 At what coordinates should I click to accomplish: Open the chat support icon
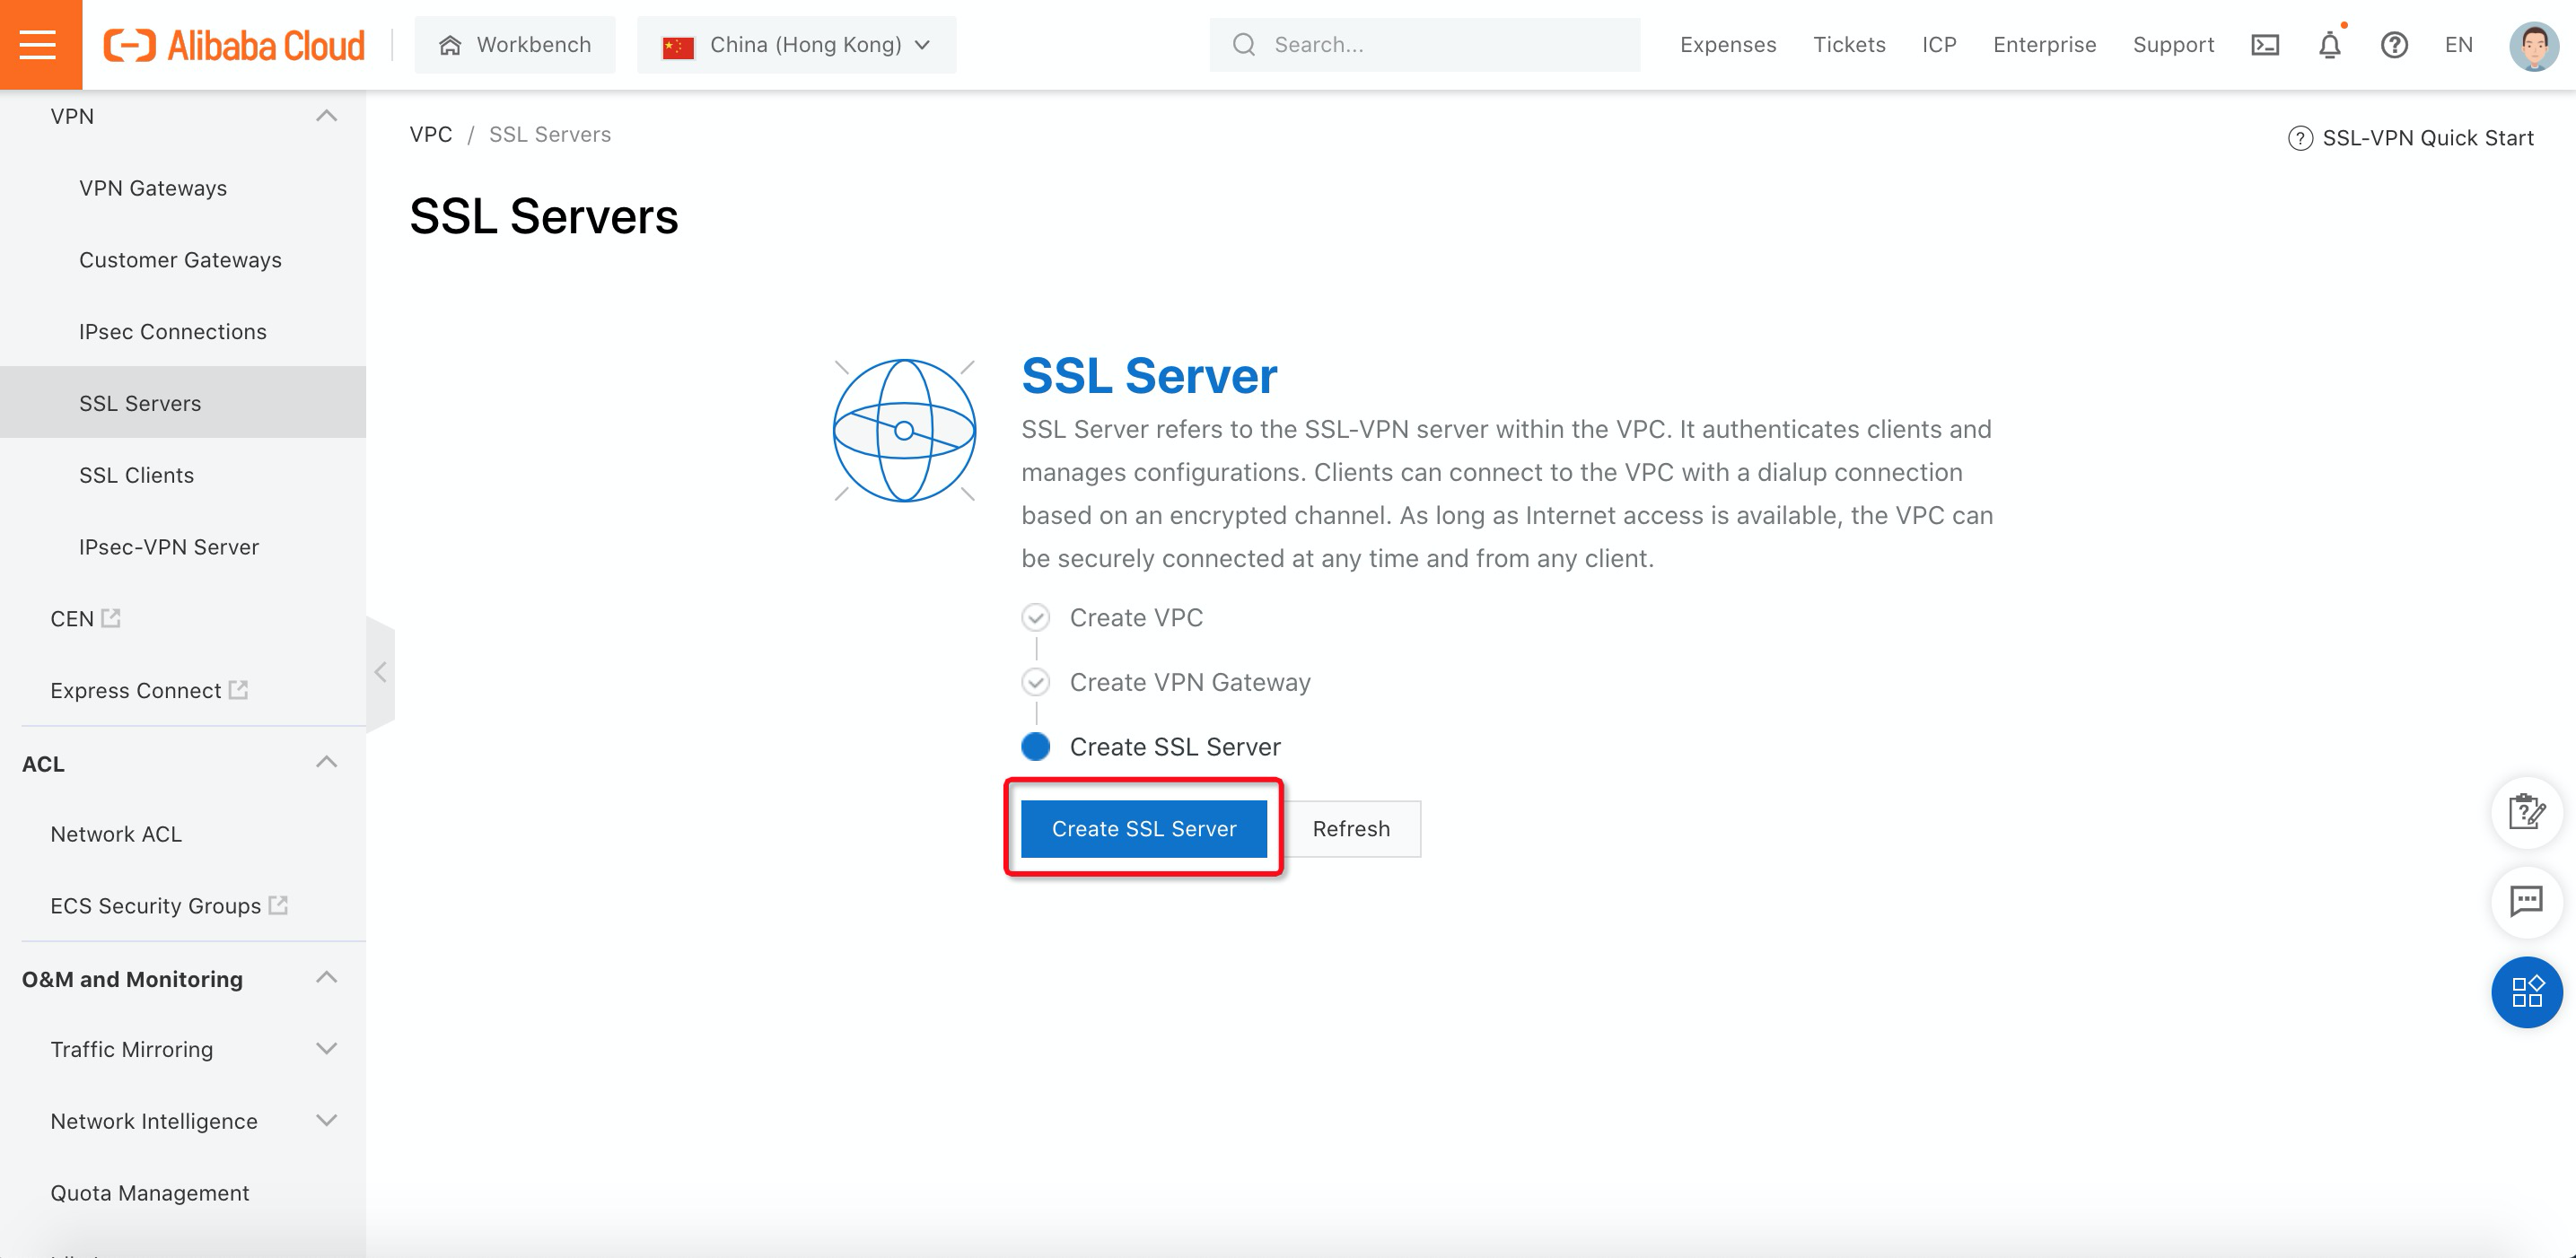[2526, 901]
